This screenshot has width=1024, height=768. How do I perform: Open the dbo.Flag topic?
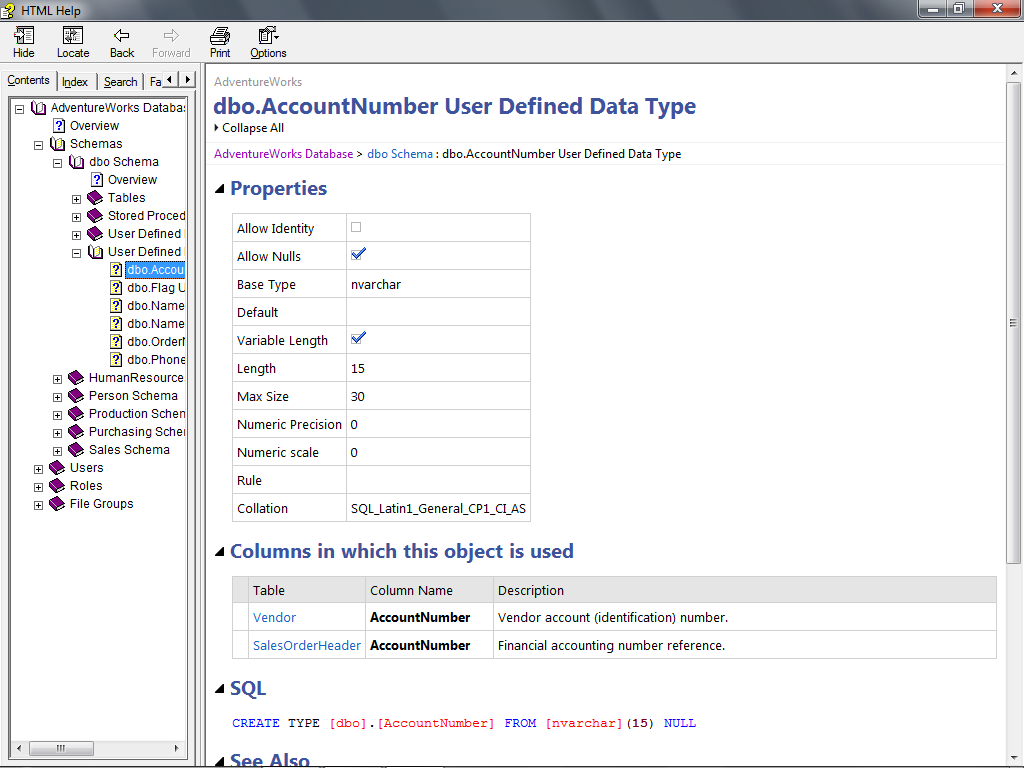pos(156,287)
